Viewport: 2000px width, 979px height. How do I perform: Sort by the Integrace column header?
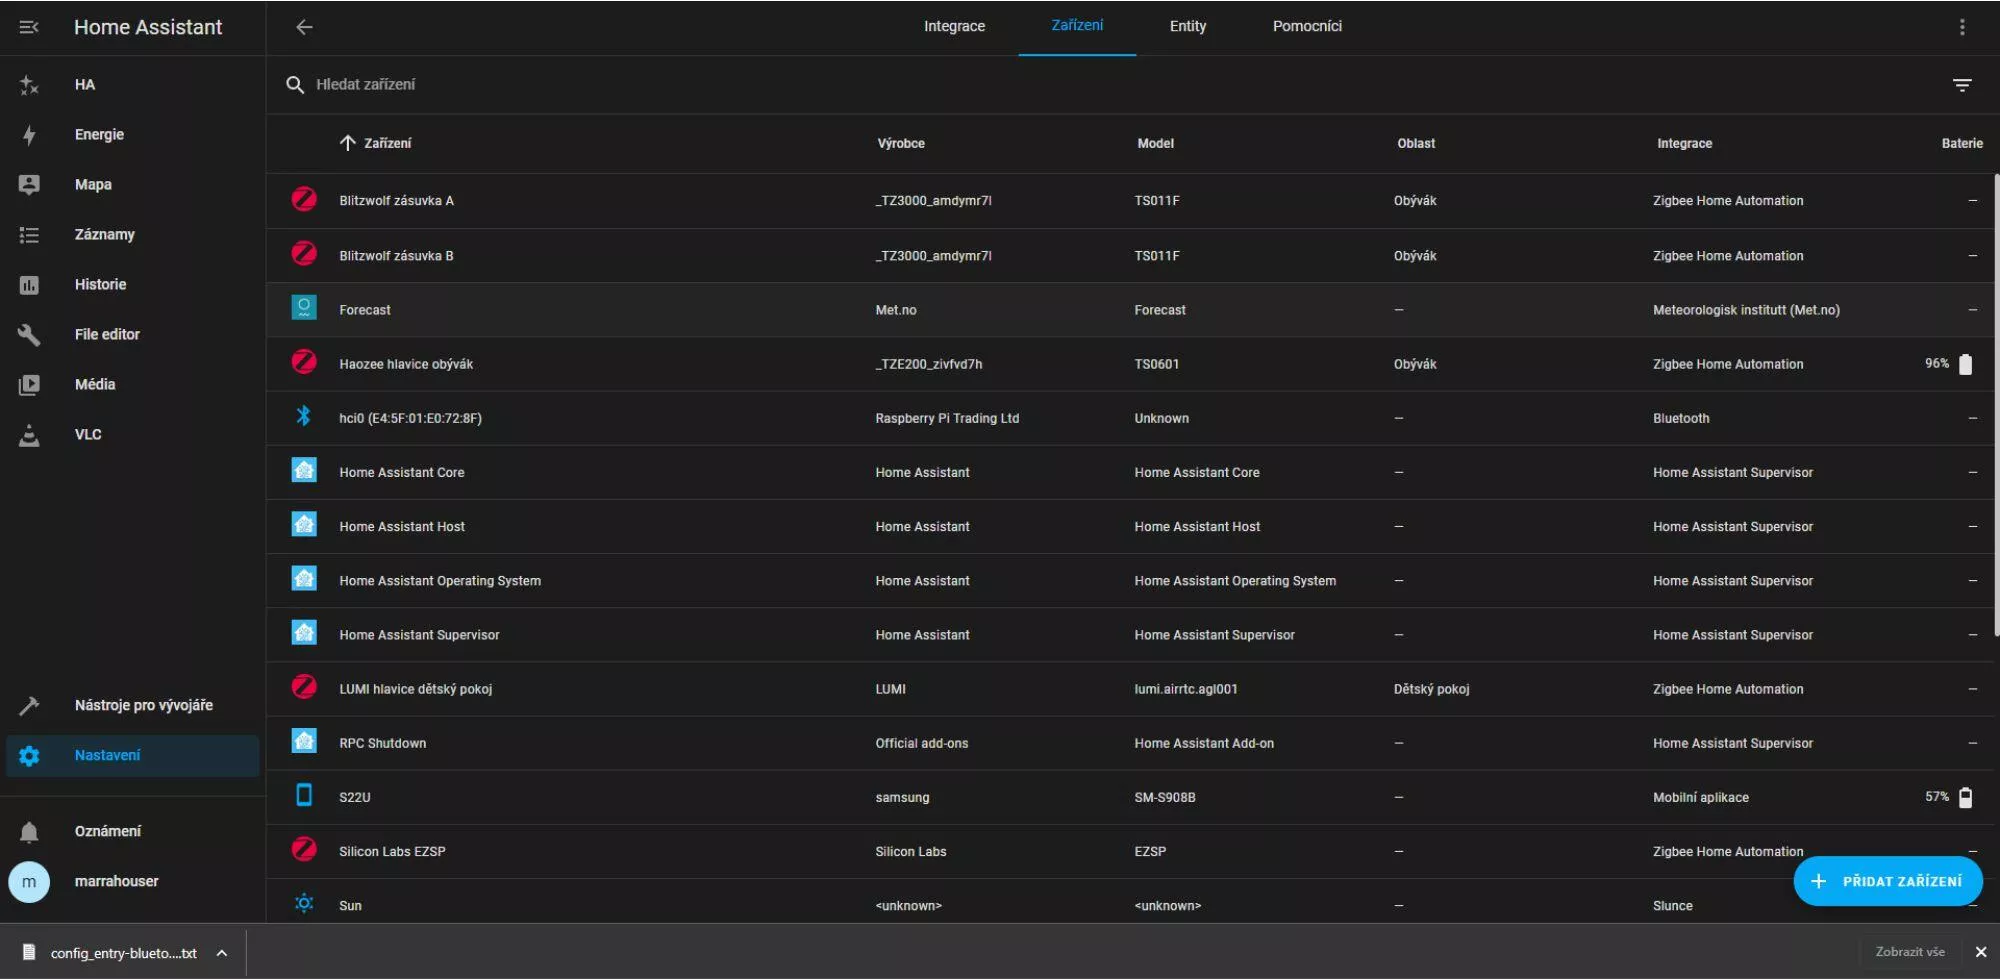click(1684, 143)
